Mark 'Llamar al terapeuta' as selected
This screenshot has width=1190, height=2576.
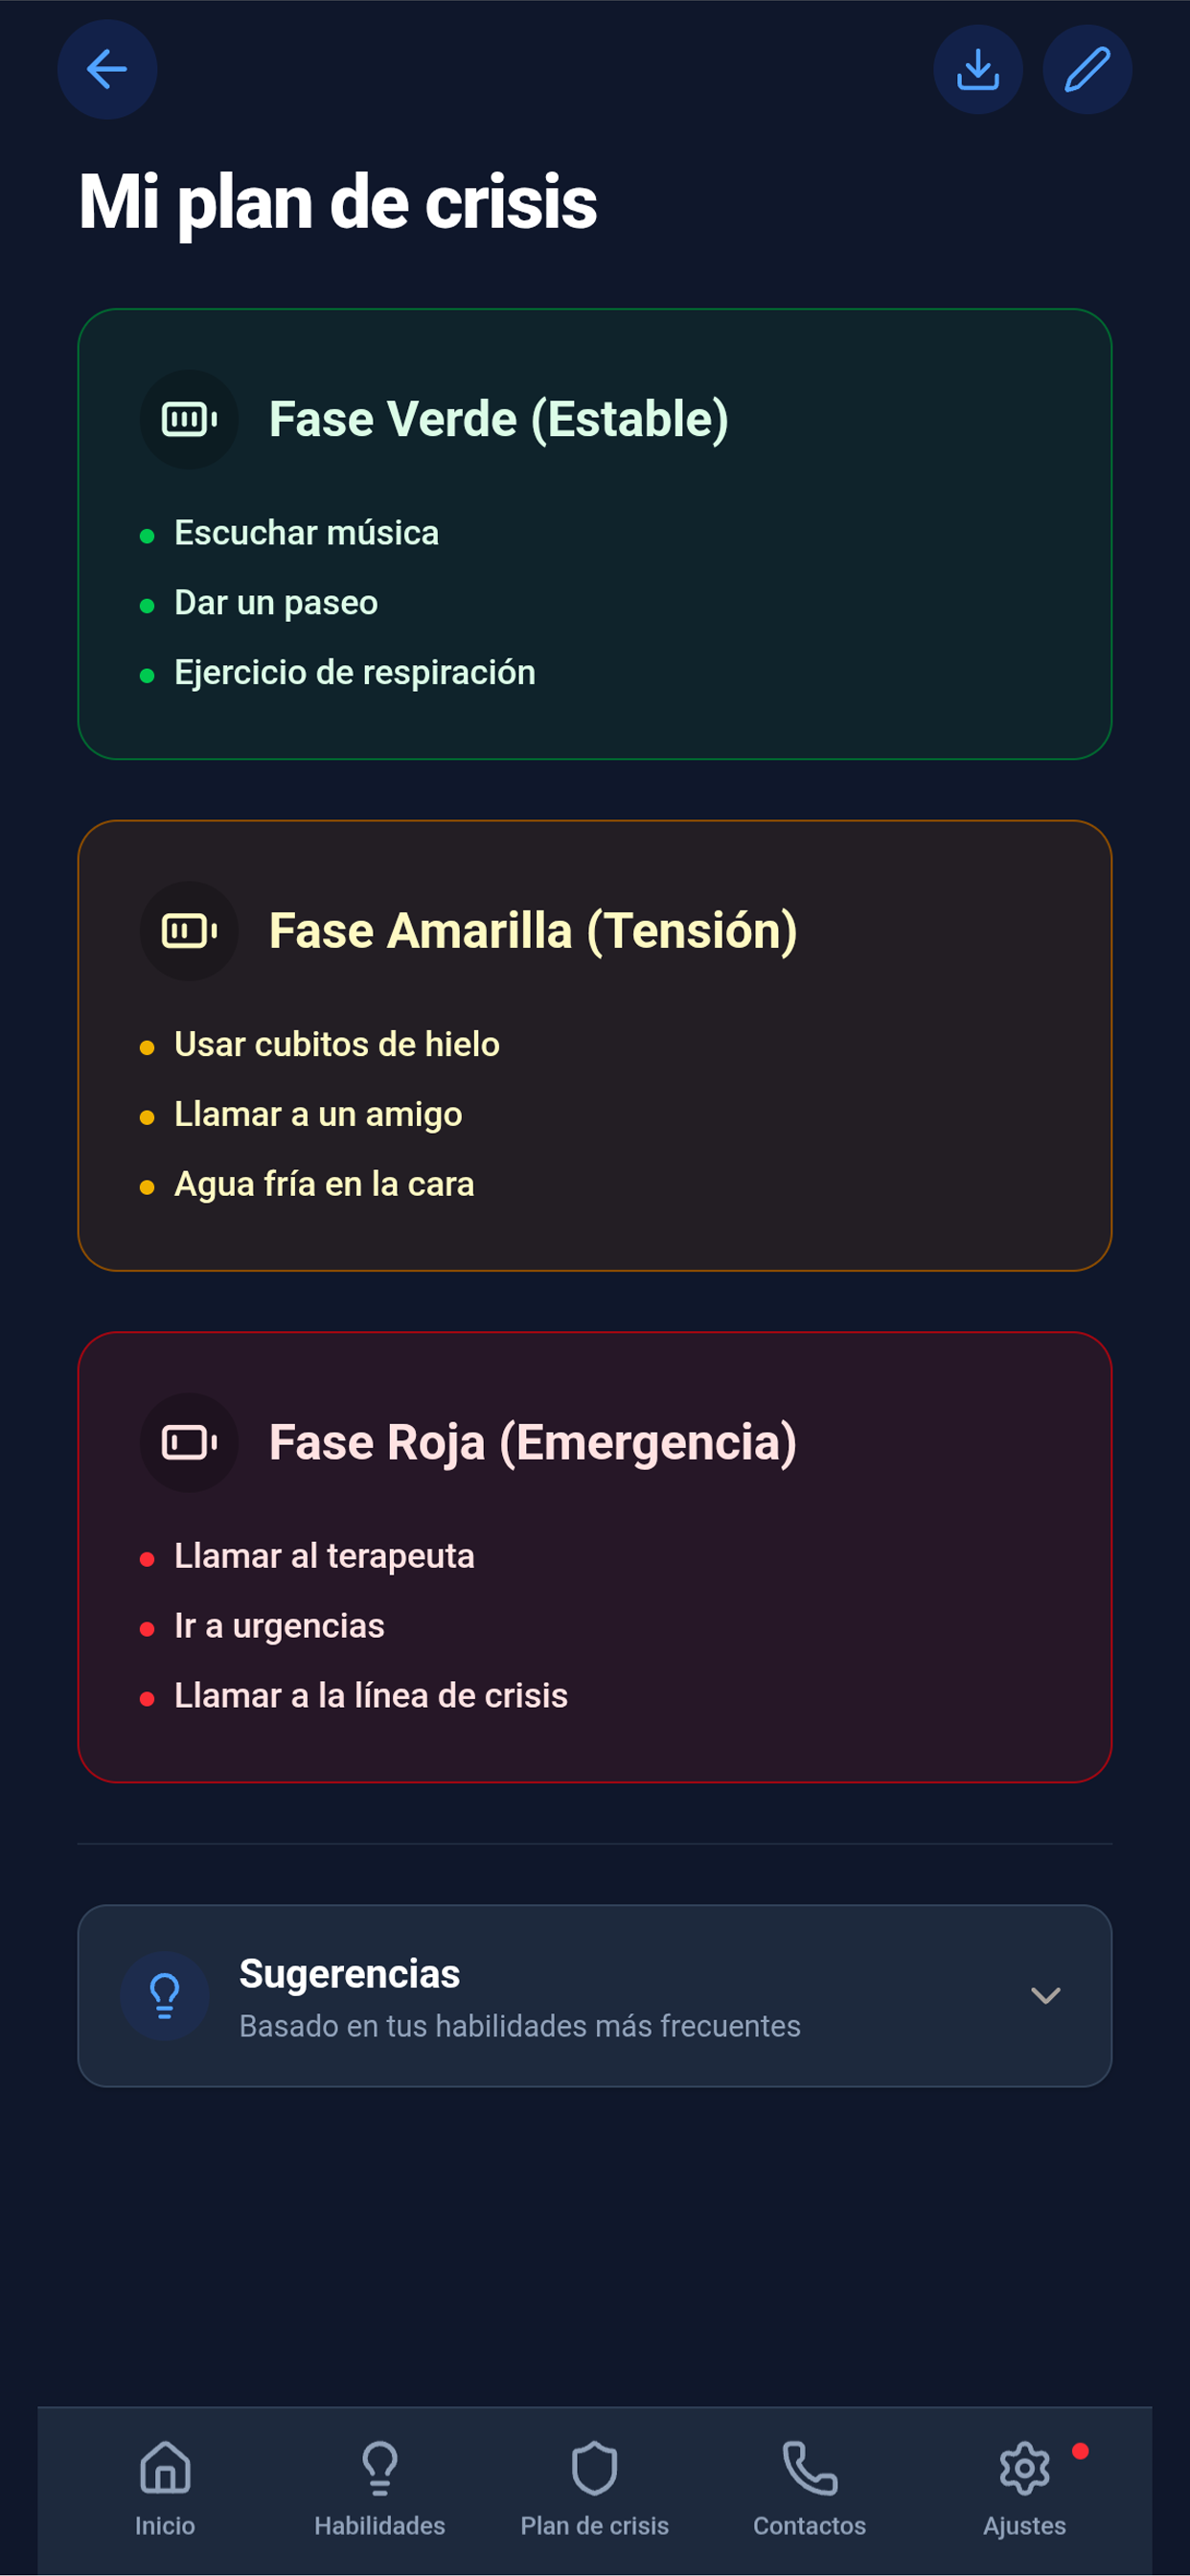[324, 1556]
